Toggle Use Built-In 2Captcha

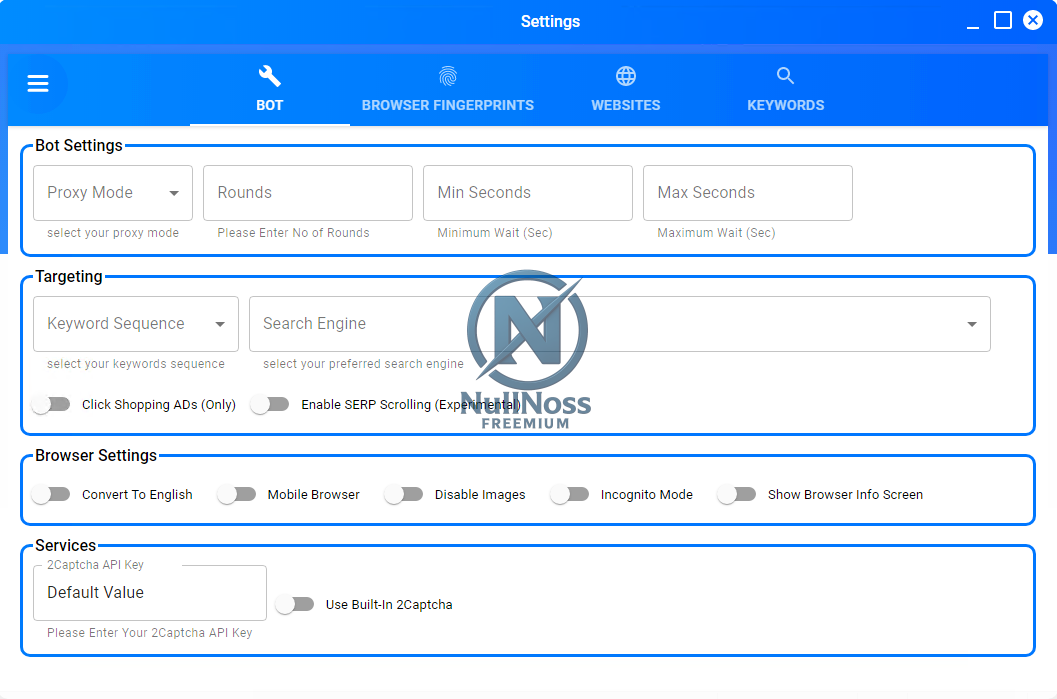point(295,605)
